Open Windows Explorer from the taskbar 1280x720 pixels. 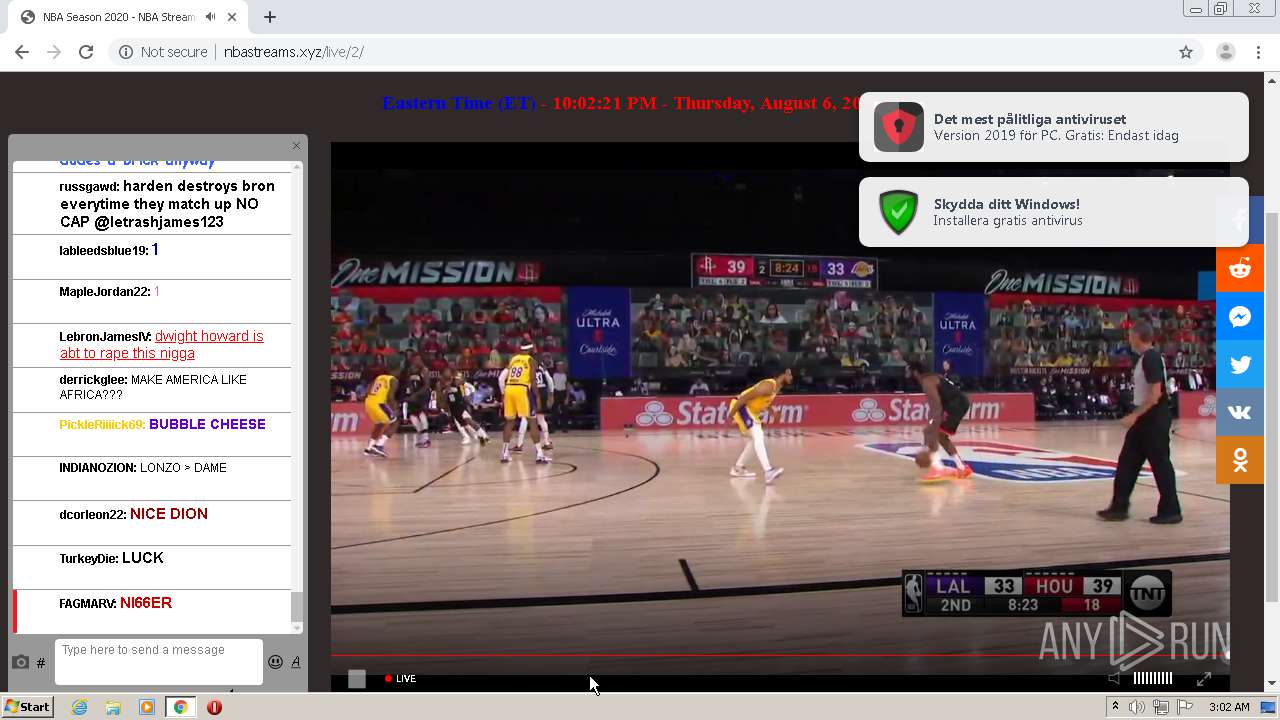(x=113, y=707)
